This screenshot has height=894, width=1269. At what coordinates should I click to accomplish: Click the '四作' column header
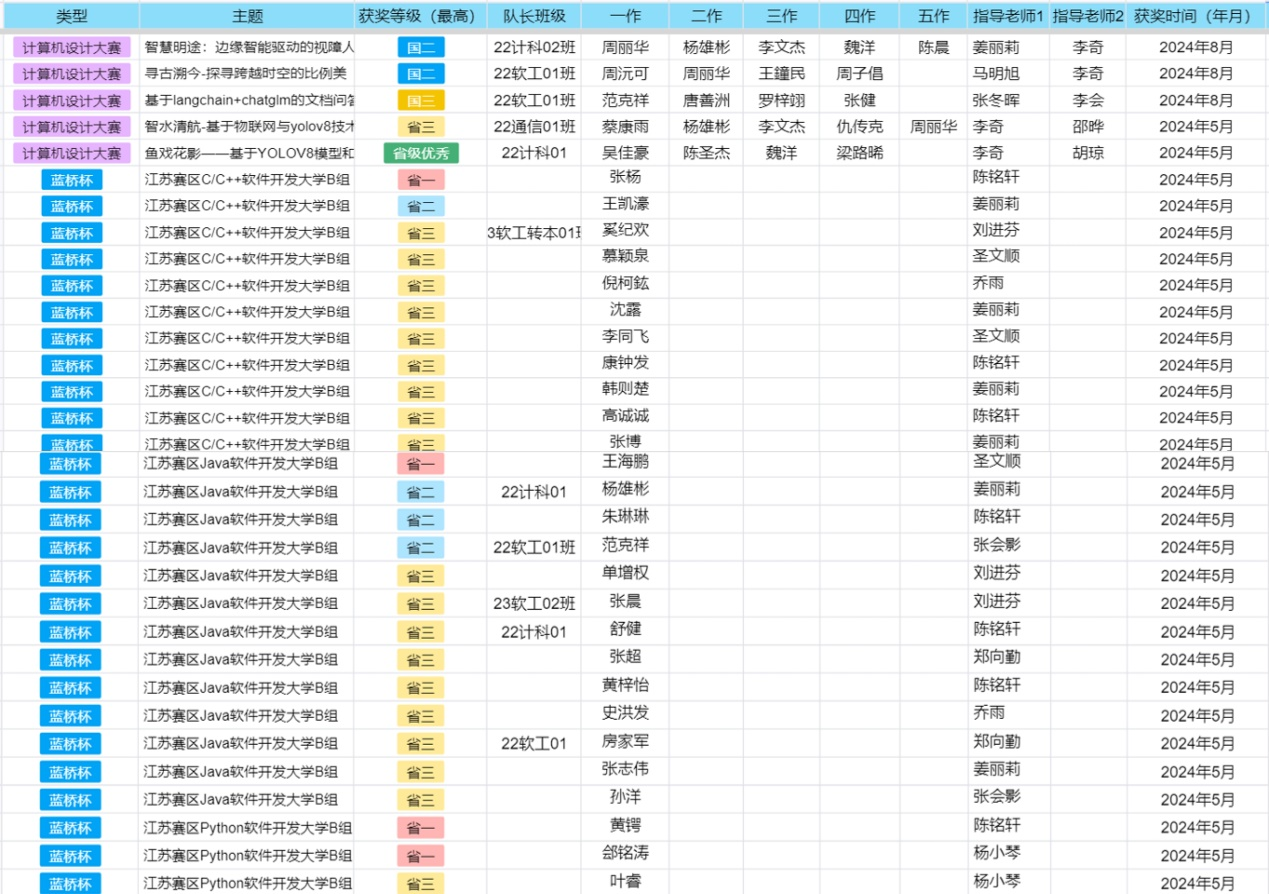click(859, 16)
